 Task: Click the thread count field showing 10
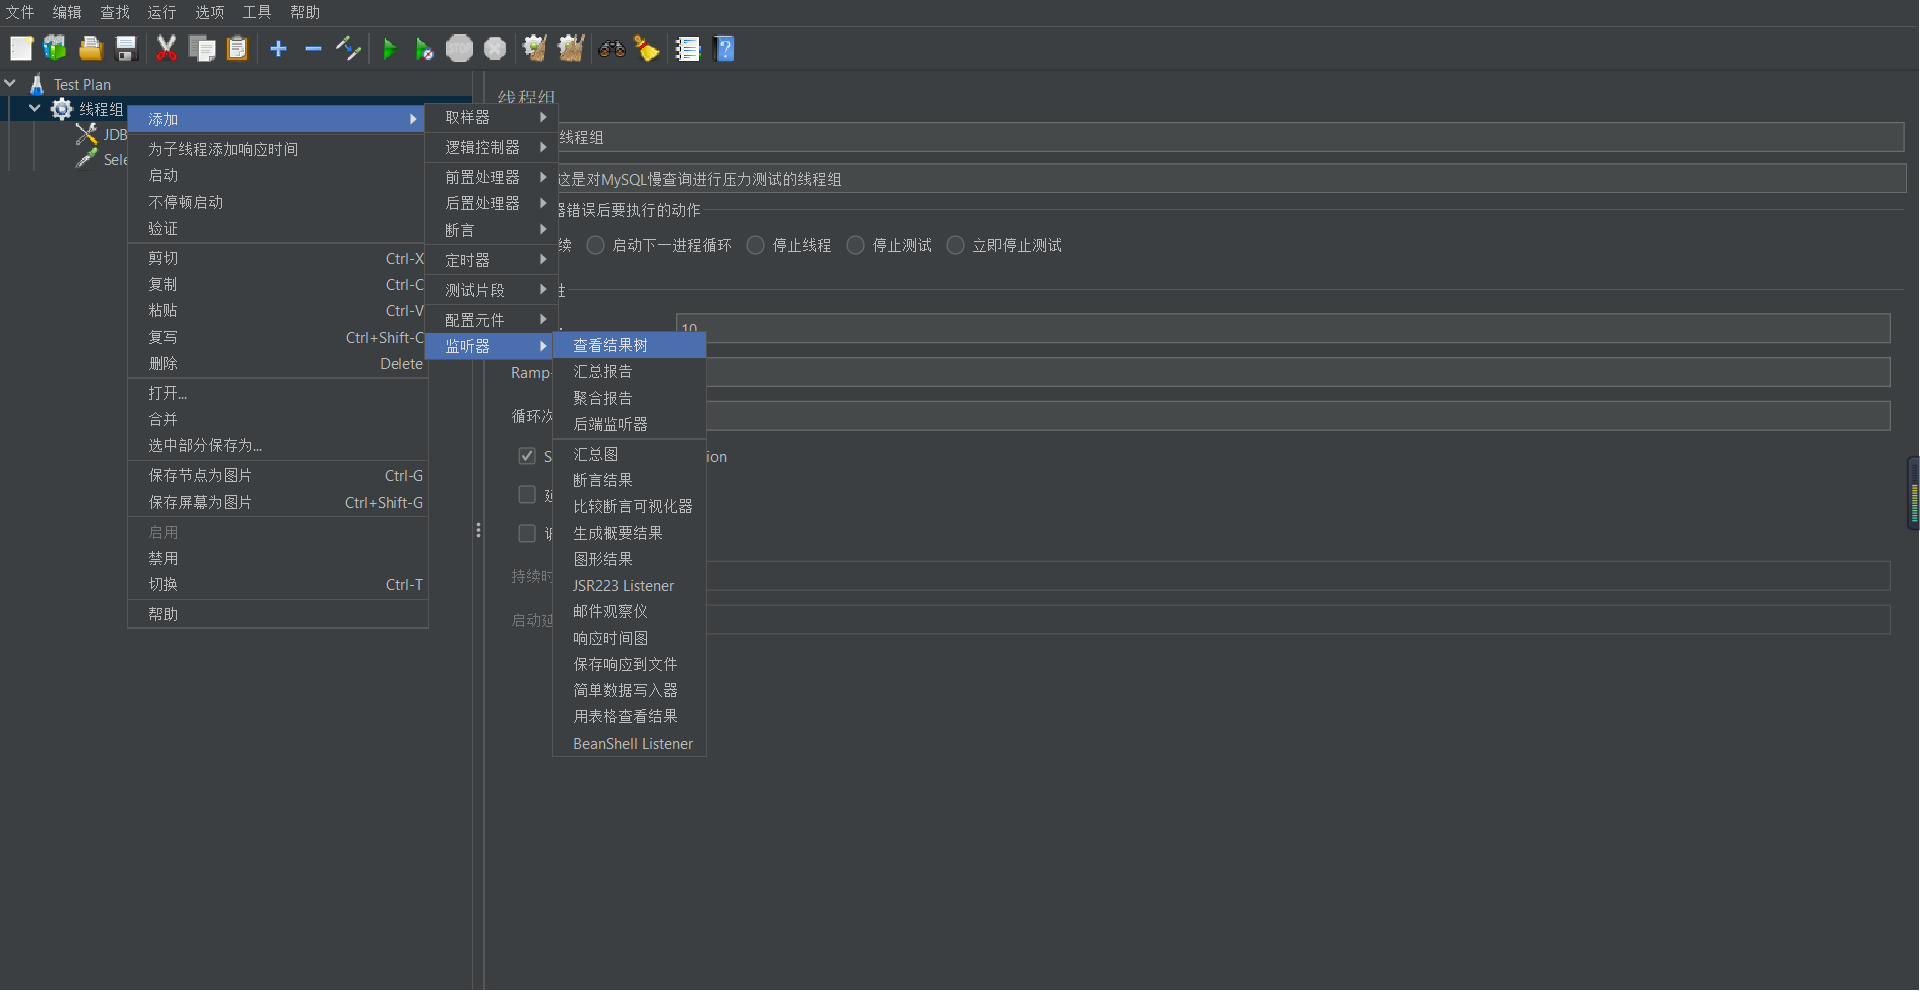pos(1283,328)
